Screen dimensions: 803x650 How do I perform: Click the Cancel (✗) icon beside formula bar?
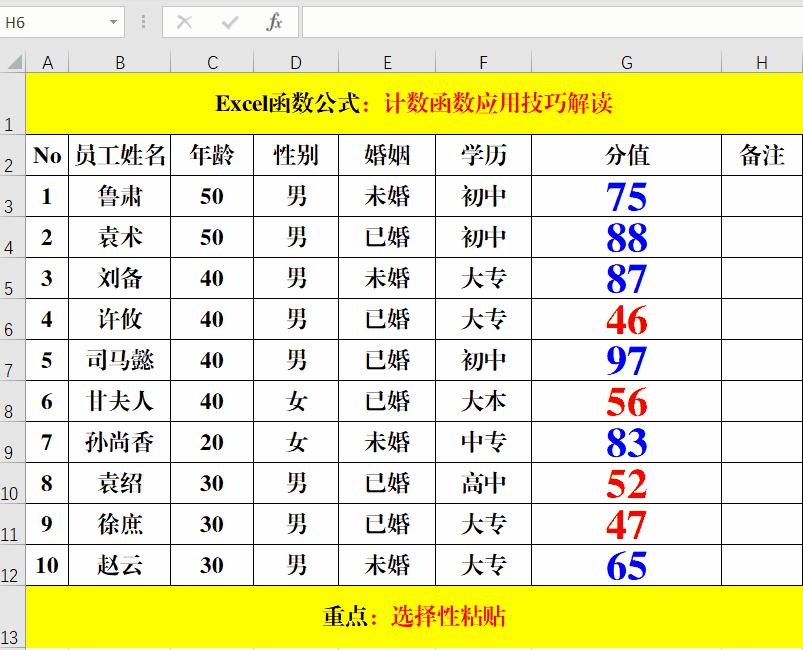click(x=186, y=21)
